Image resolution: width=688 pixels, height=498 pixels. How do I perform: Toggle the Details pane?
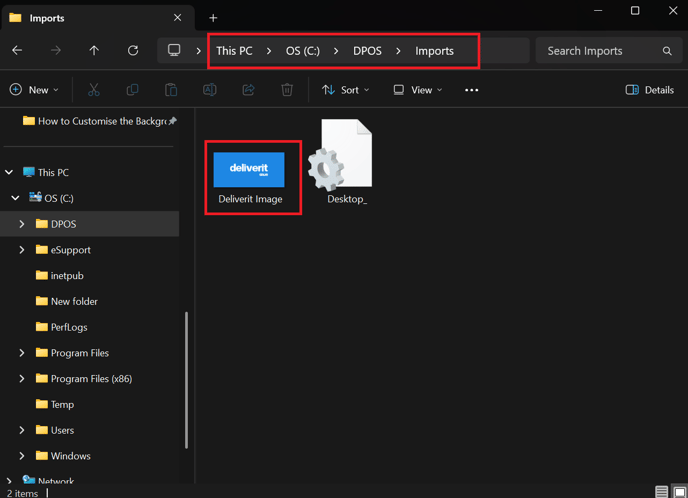(650, 90)
